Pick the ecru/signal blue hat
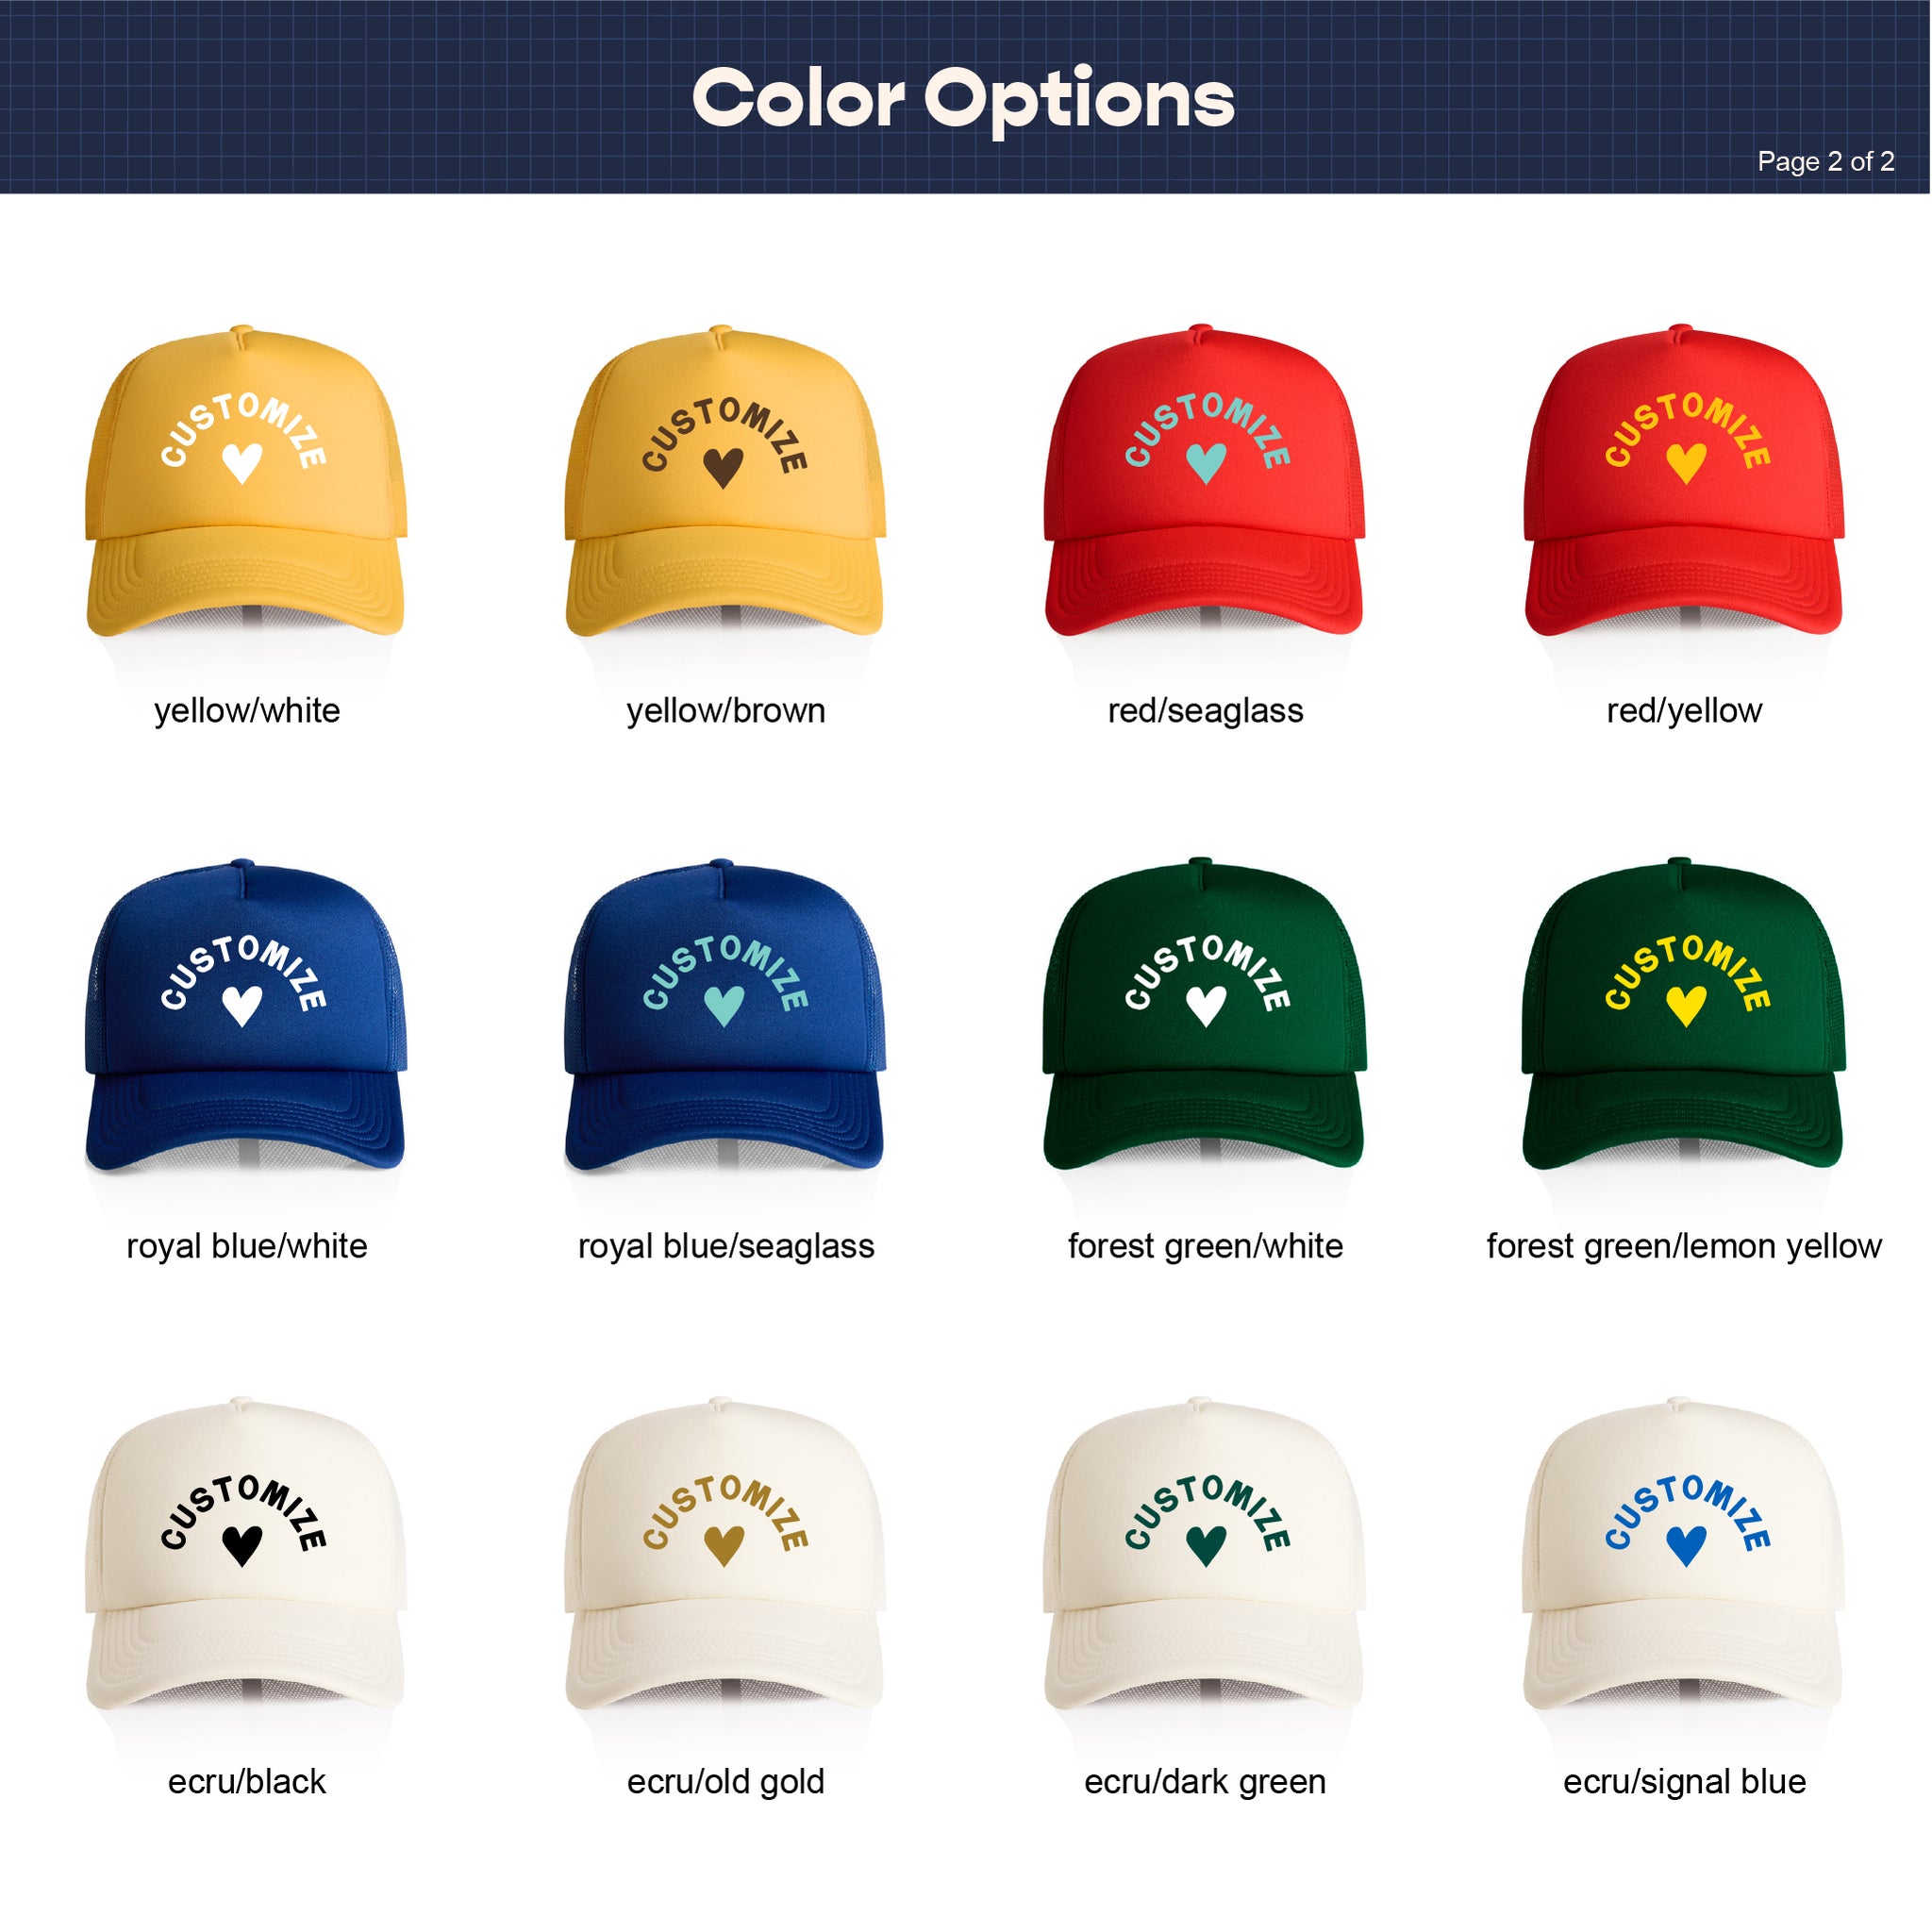Image resolution: width=1932 pixels, height=1932 pixels. click(x=1684, y=1554)
